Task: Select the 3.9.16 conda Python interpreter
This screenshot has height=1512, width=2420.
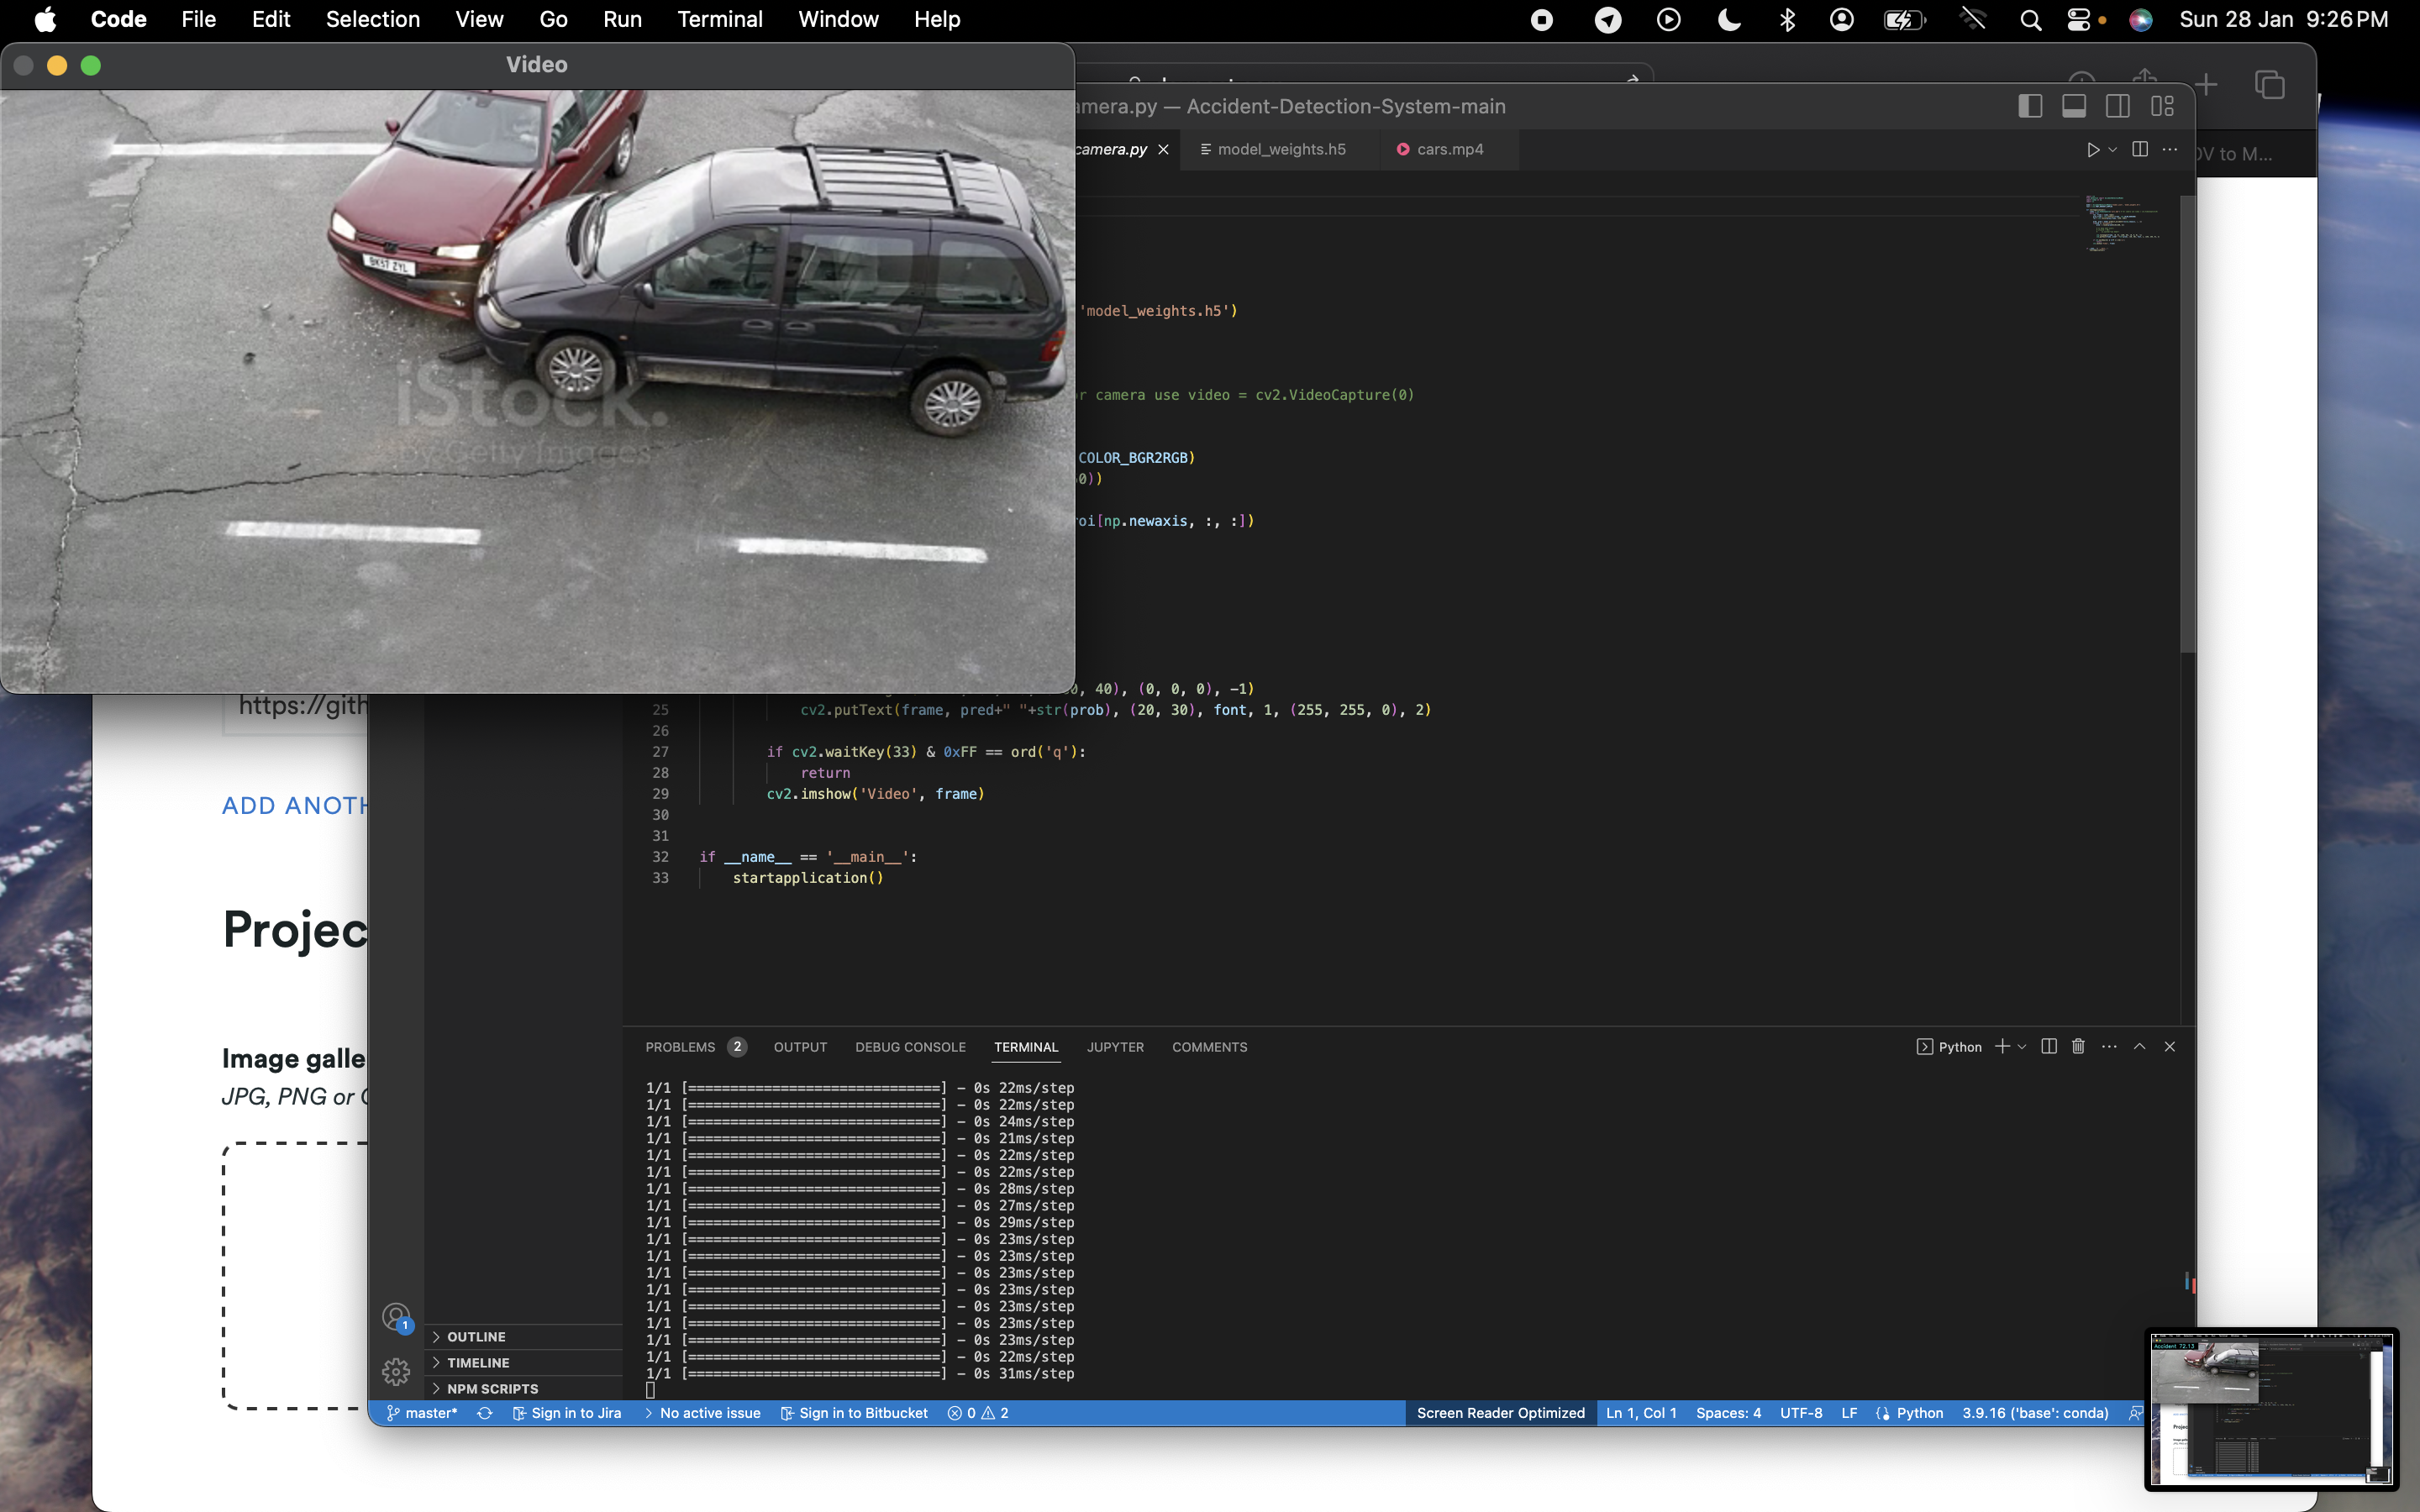Action: [x=2035, y=1413]
